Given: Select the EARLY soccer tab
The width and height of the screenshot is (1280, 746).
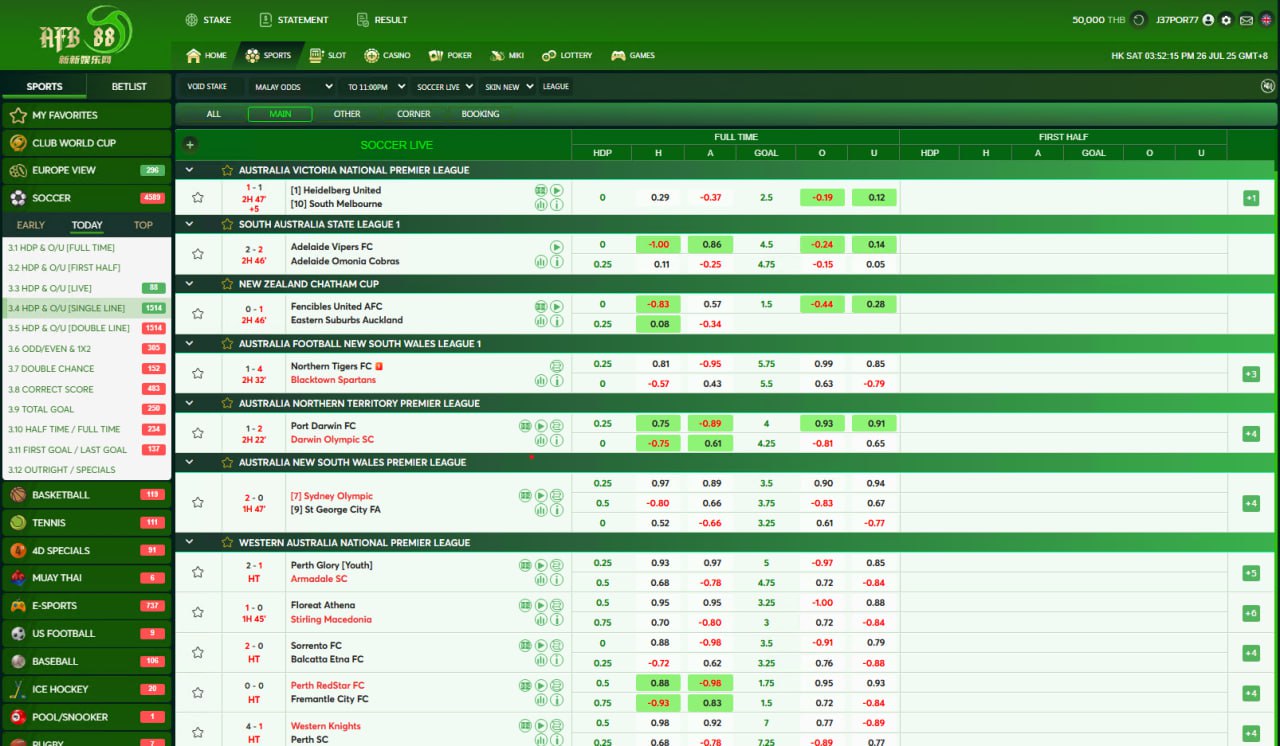Looking at the screenshot, I should [31, 225].
